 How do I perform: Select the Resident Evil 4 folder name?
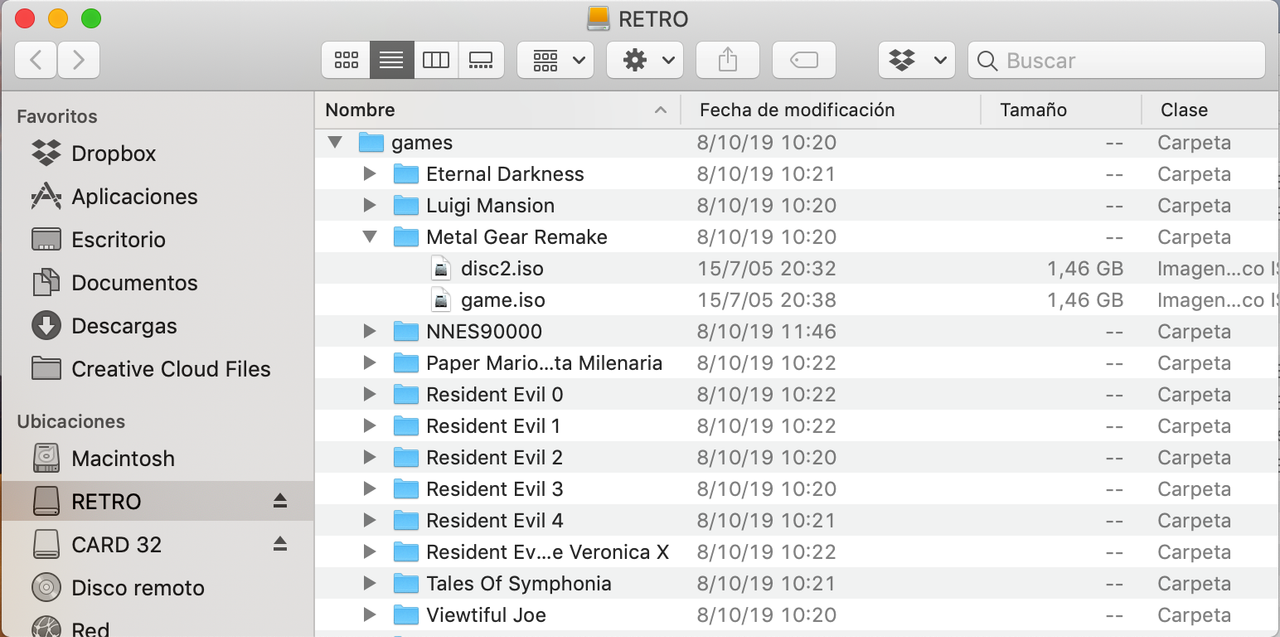coord(494,520)
